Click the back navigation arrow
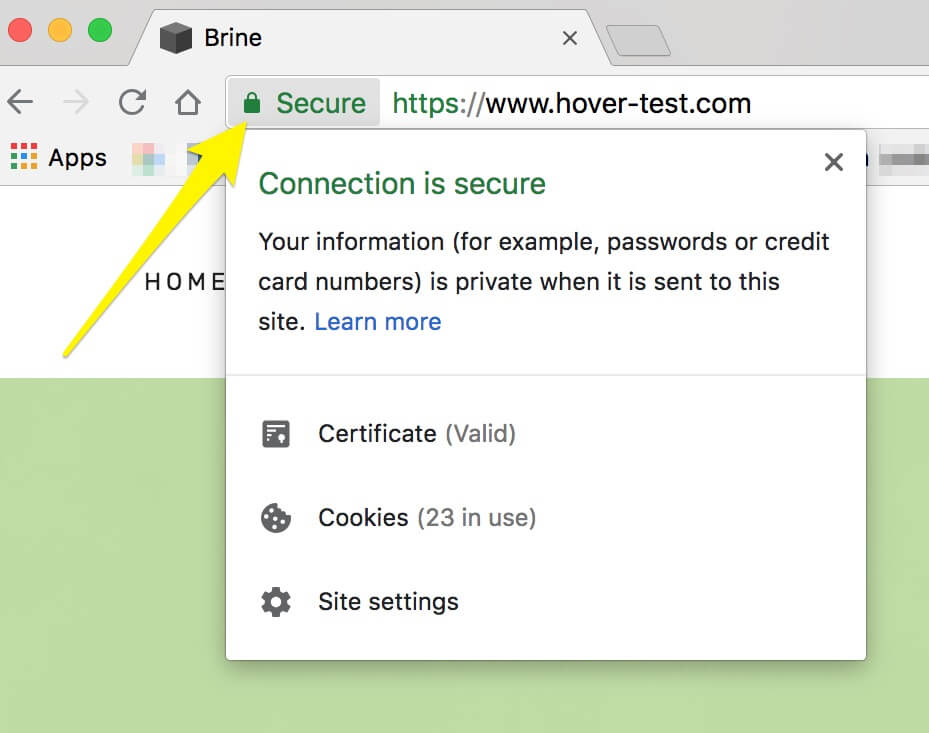This screenshot has height=733, width=929. [x=22, y=102]
